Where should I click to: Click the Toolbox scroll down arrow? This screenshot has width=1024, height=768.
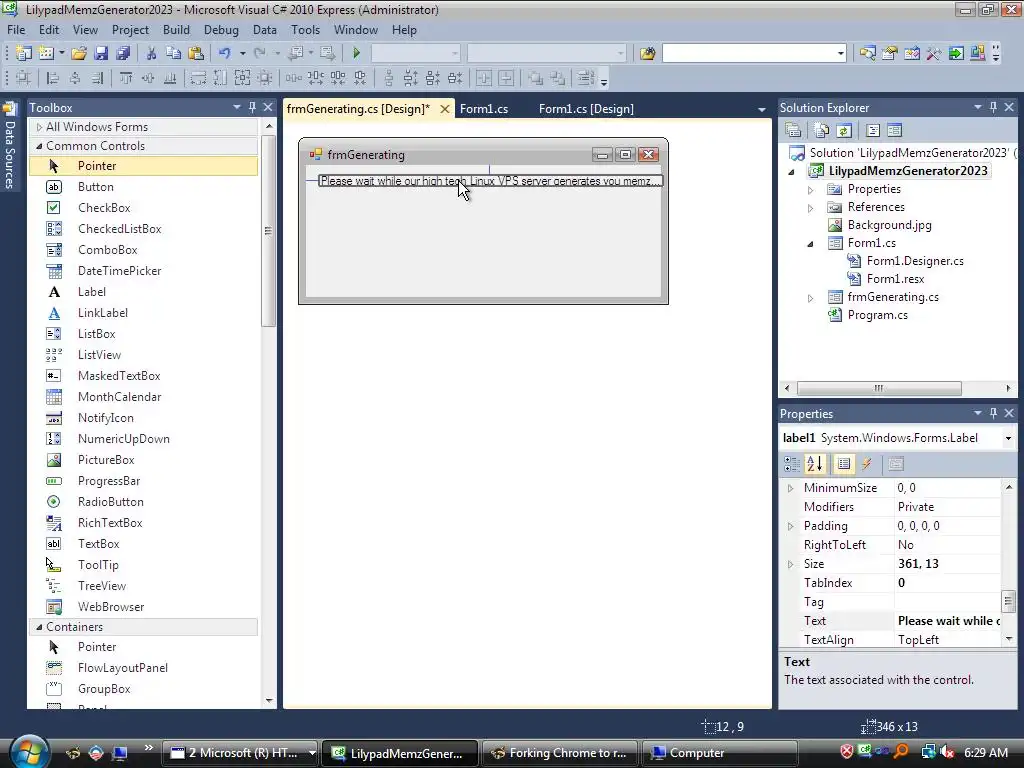[268, 701]
